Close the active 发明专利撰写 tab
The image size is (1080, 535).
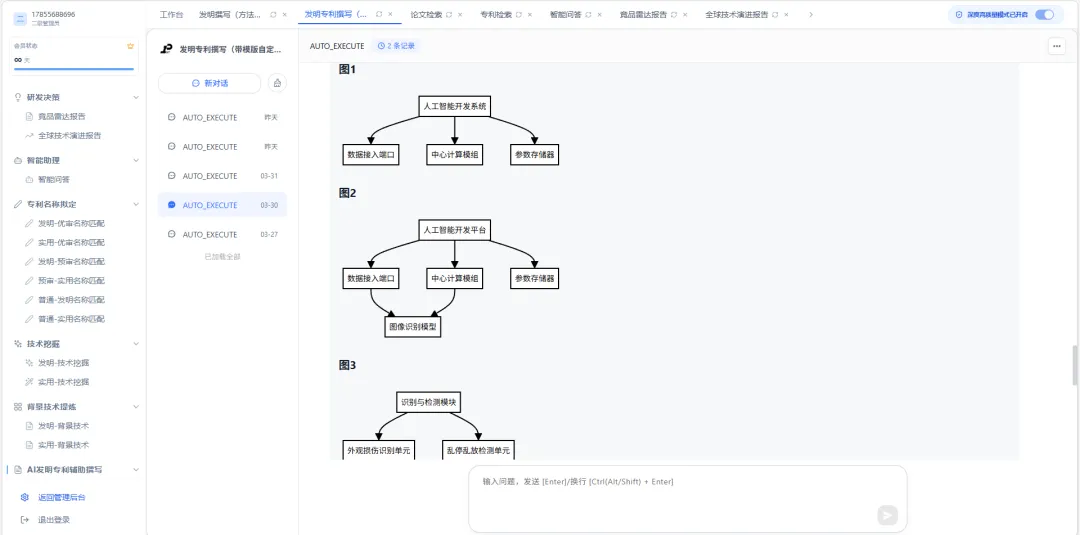[391, 14]
